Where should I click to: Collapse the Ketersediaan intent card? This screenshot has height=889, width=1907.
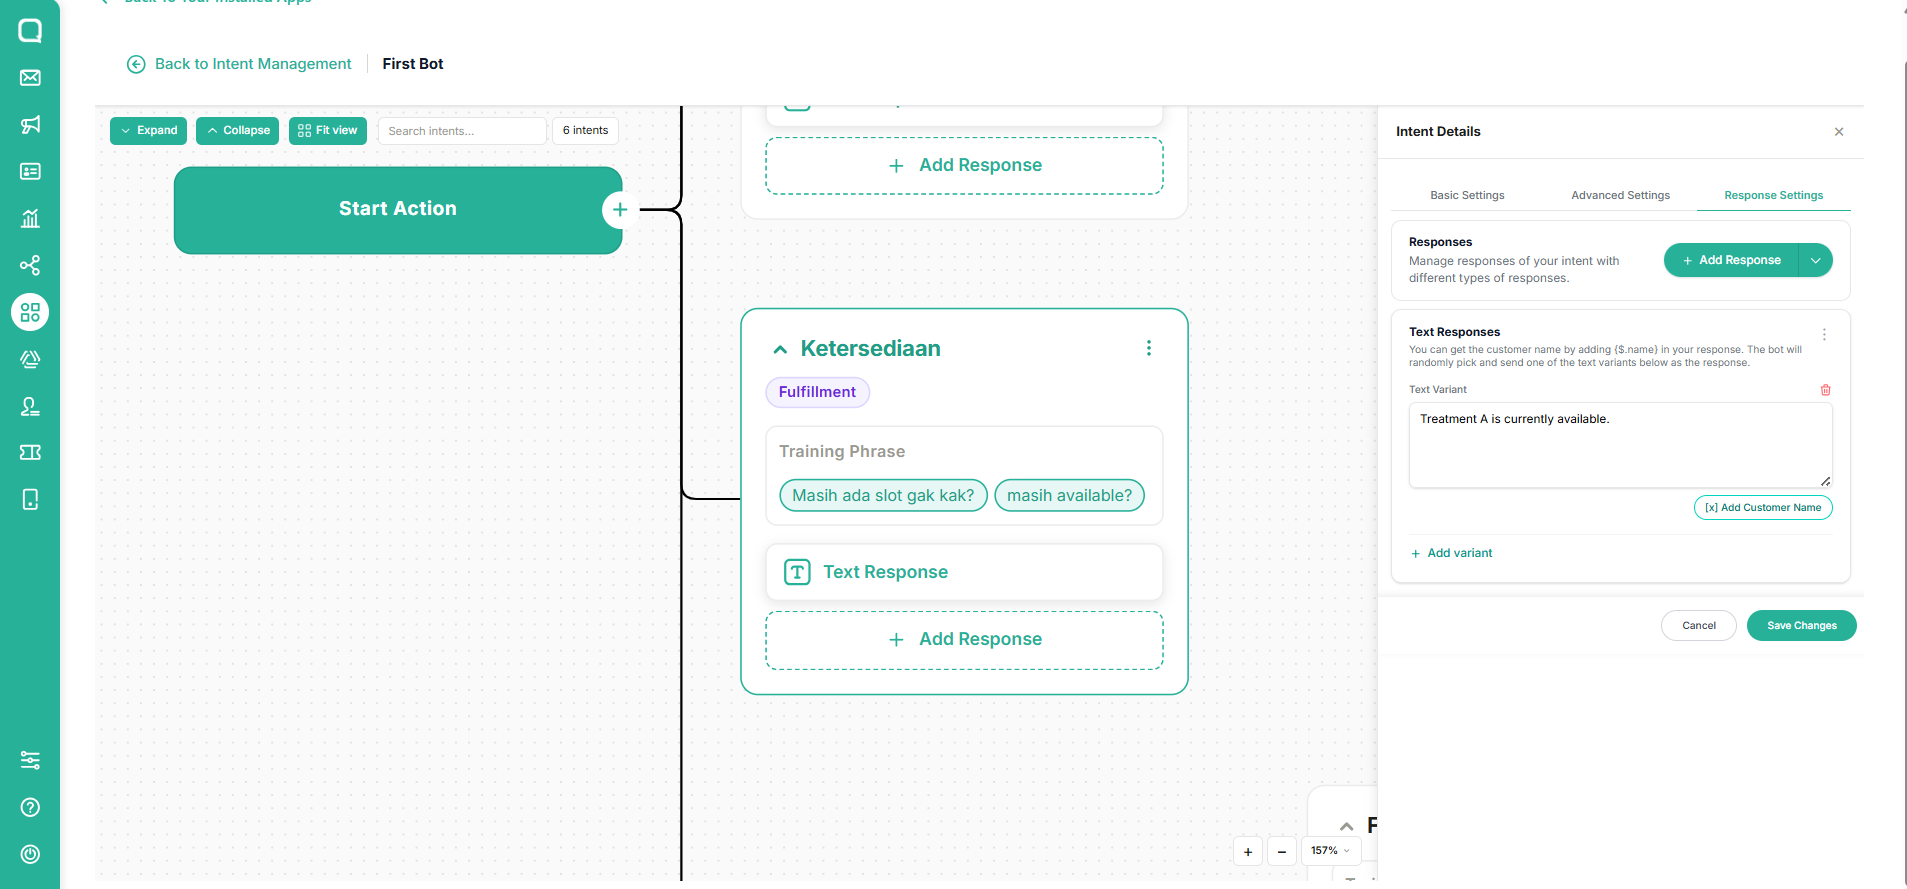tap(780, 349)
